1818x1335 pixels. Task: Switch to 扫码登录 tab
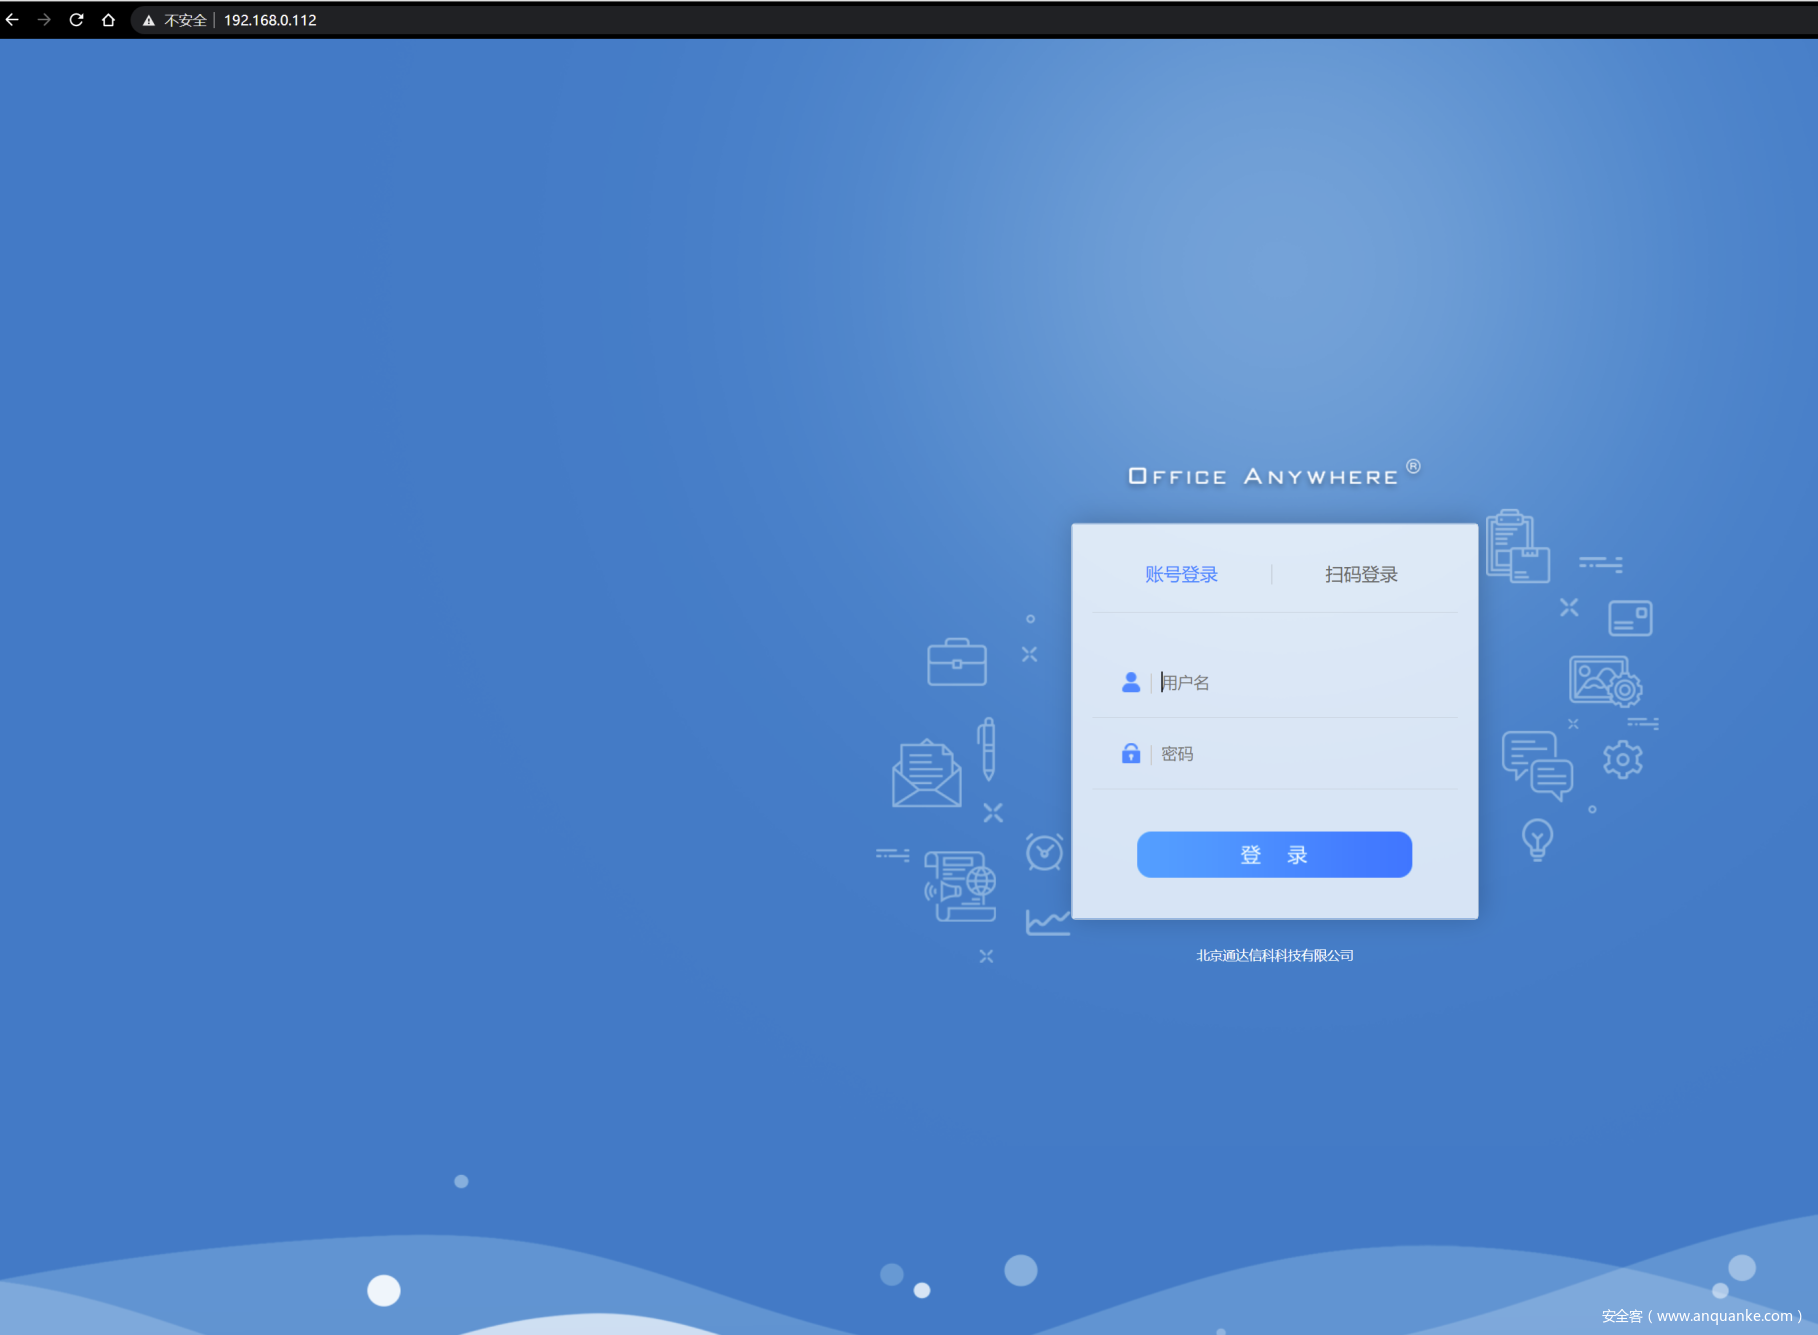pos(1361,574)
